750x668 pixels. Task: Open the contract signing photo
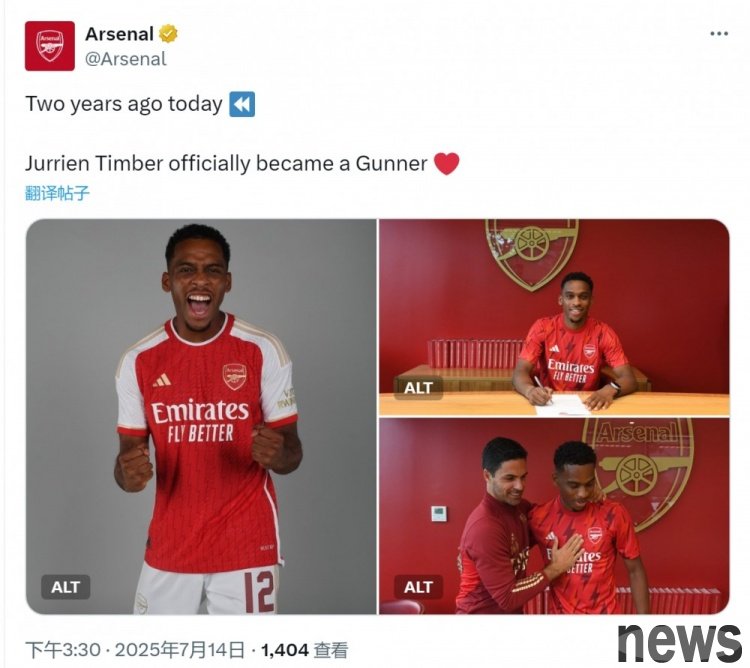pyautogui.click(x=554, y=318)
